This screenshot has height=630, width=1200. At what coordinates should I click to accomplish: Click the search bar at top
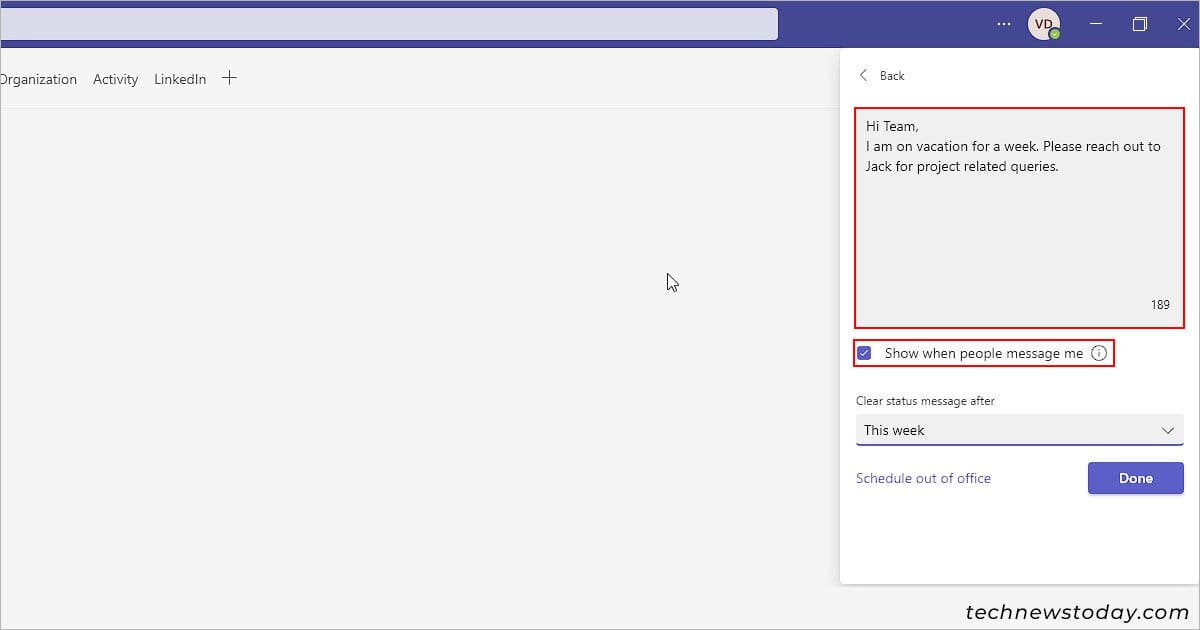pos(389,24)
